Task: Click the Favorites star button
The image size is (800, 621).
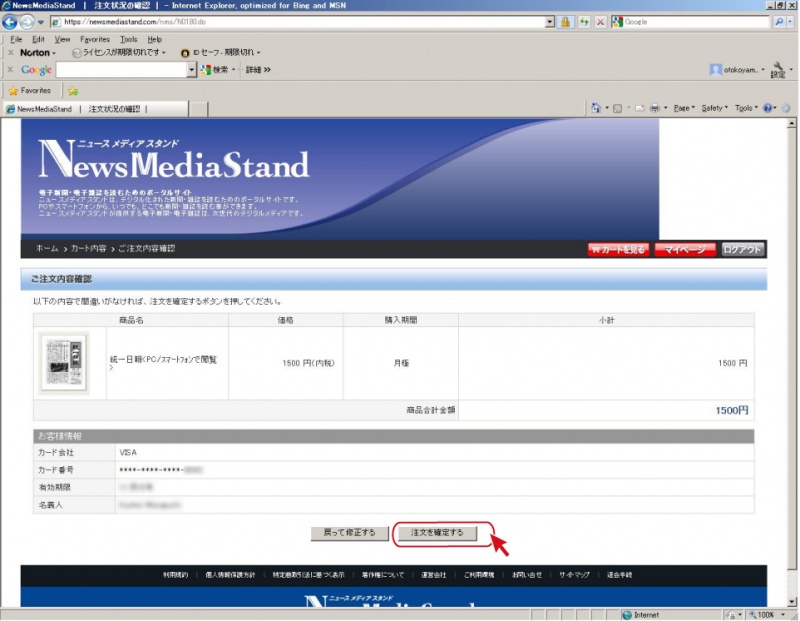Action: 30,91
